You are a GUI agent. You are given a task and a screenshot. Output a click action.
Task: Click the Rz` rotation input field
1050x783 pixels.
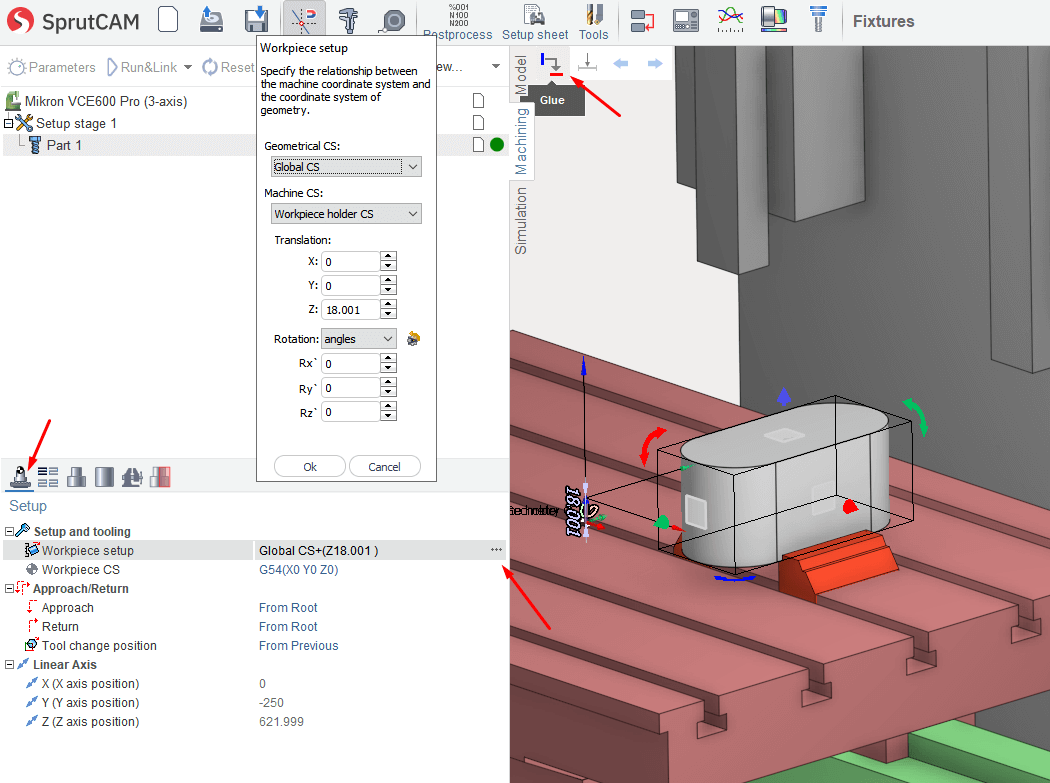[x=350, y=412]
